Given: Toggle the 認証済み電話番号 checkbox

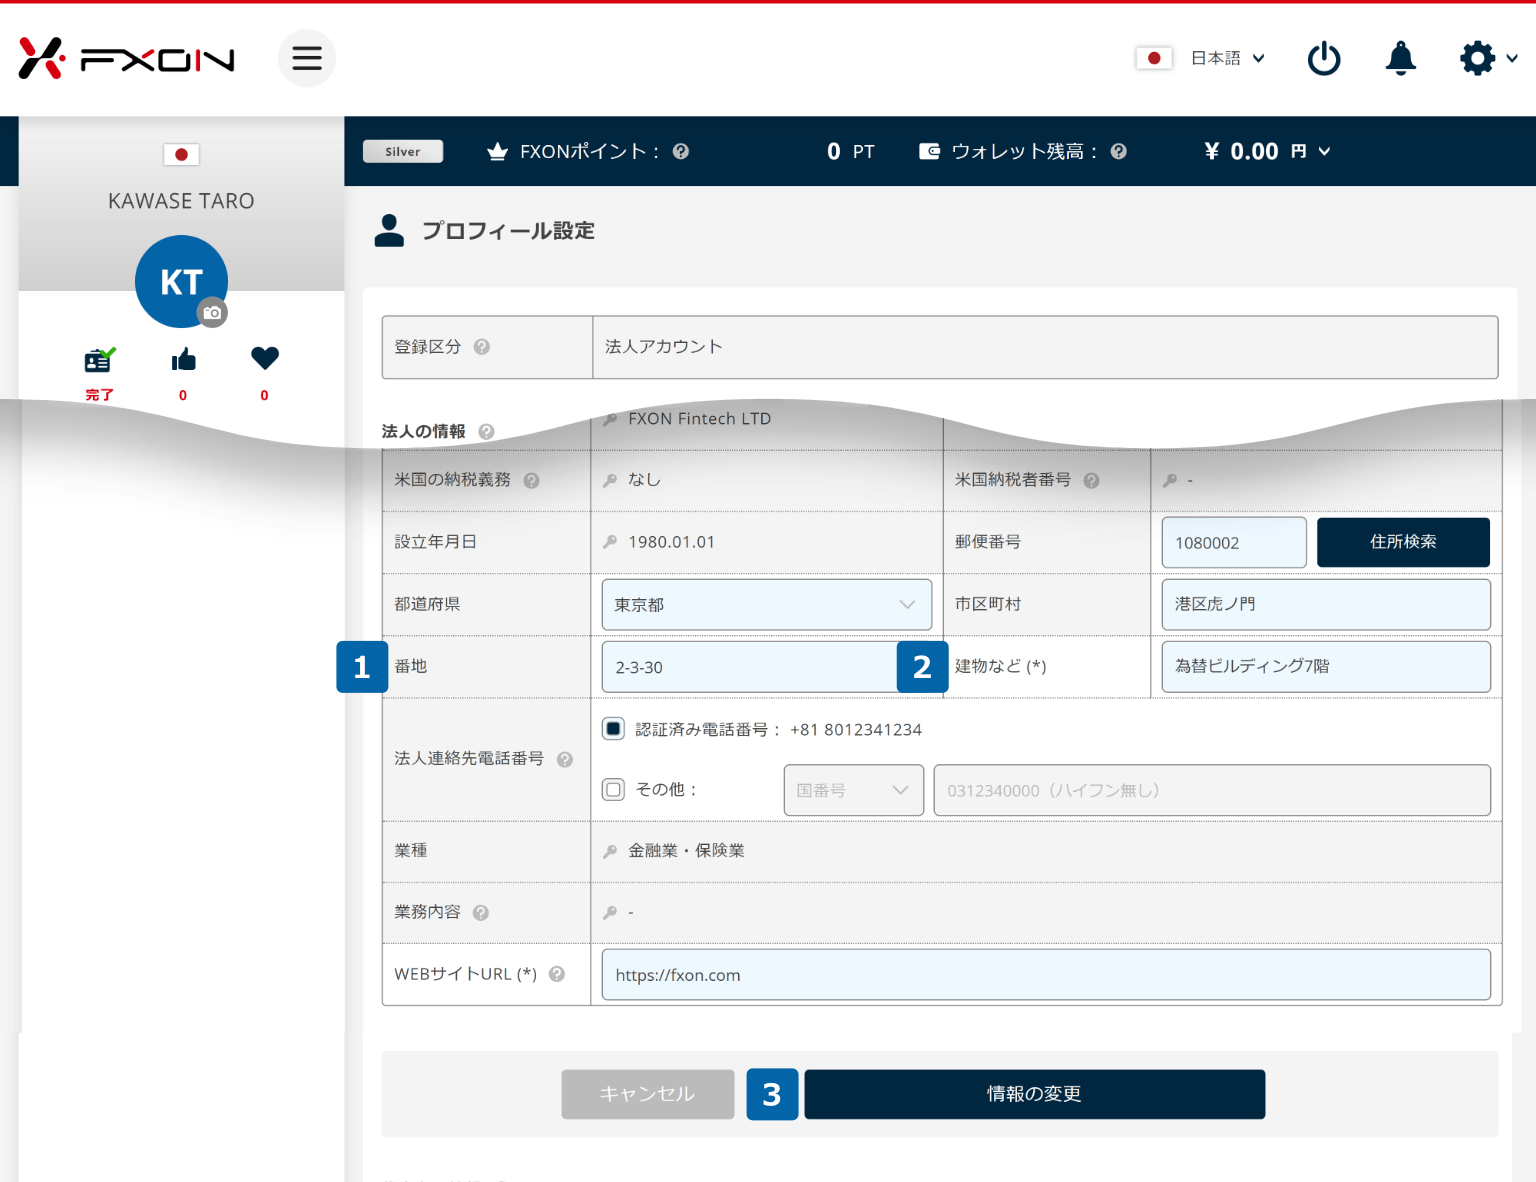Looking at the screenshot, I should pyautogui.click(x=614, y=729).
